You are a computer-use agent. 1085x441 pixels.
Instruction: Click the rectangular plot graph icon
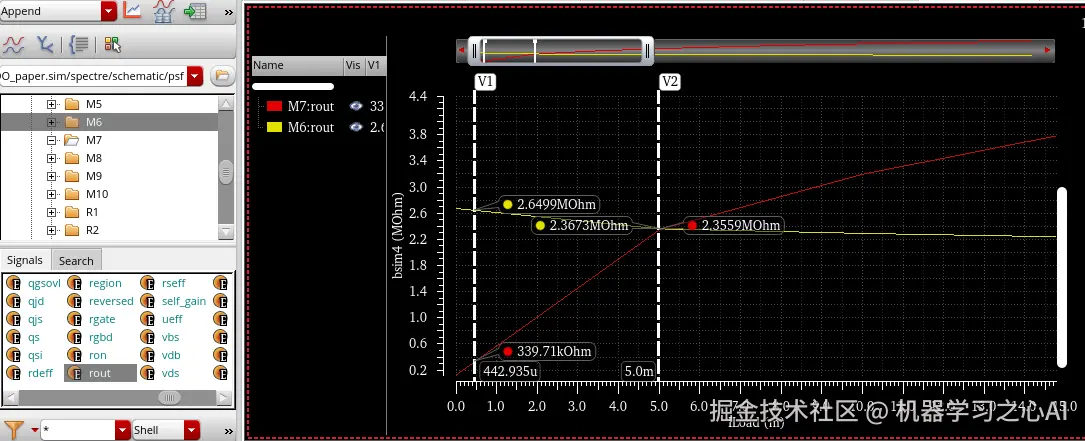[132, 10]
